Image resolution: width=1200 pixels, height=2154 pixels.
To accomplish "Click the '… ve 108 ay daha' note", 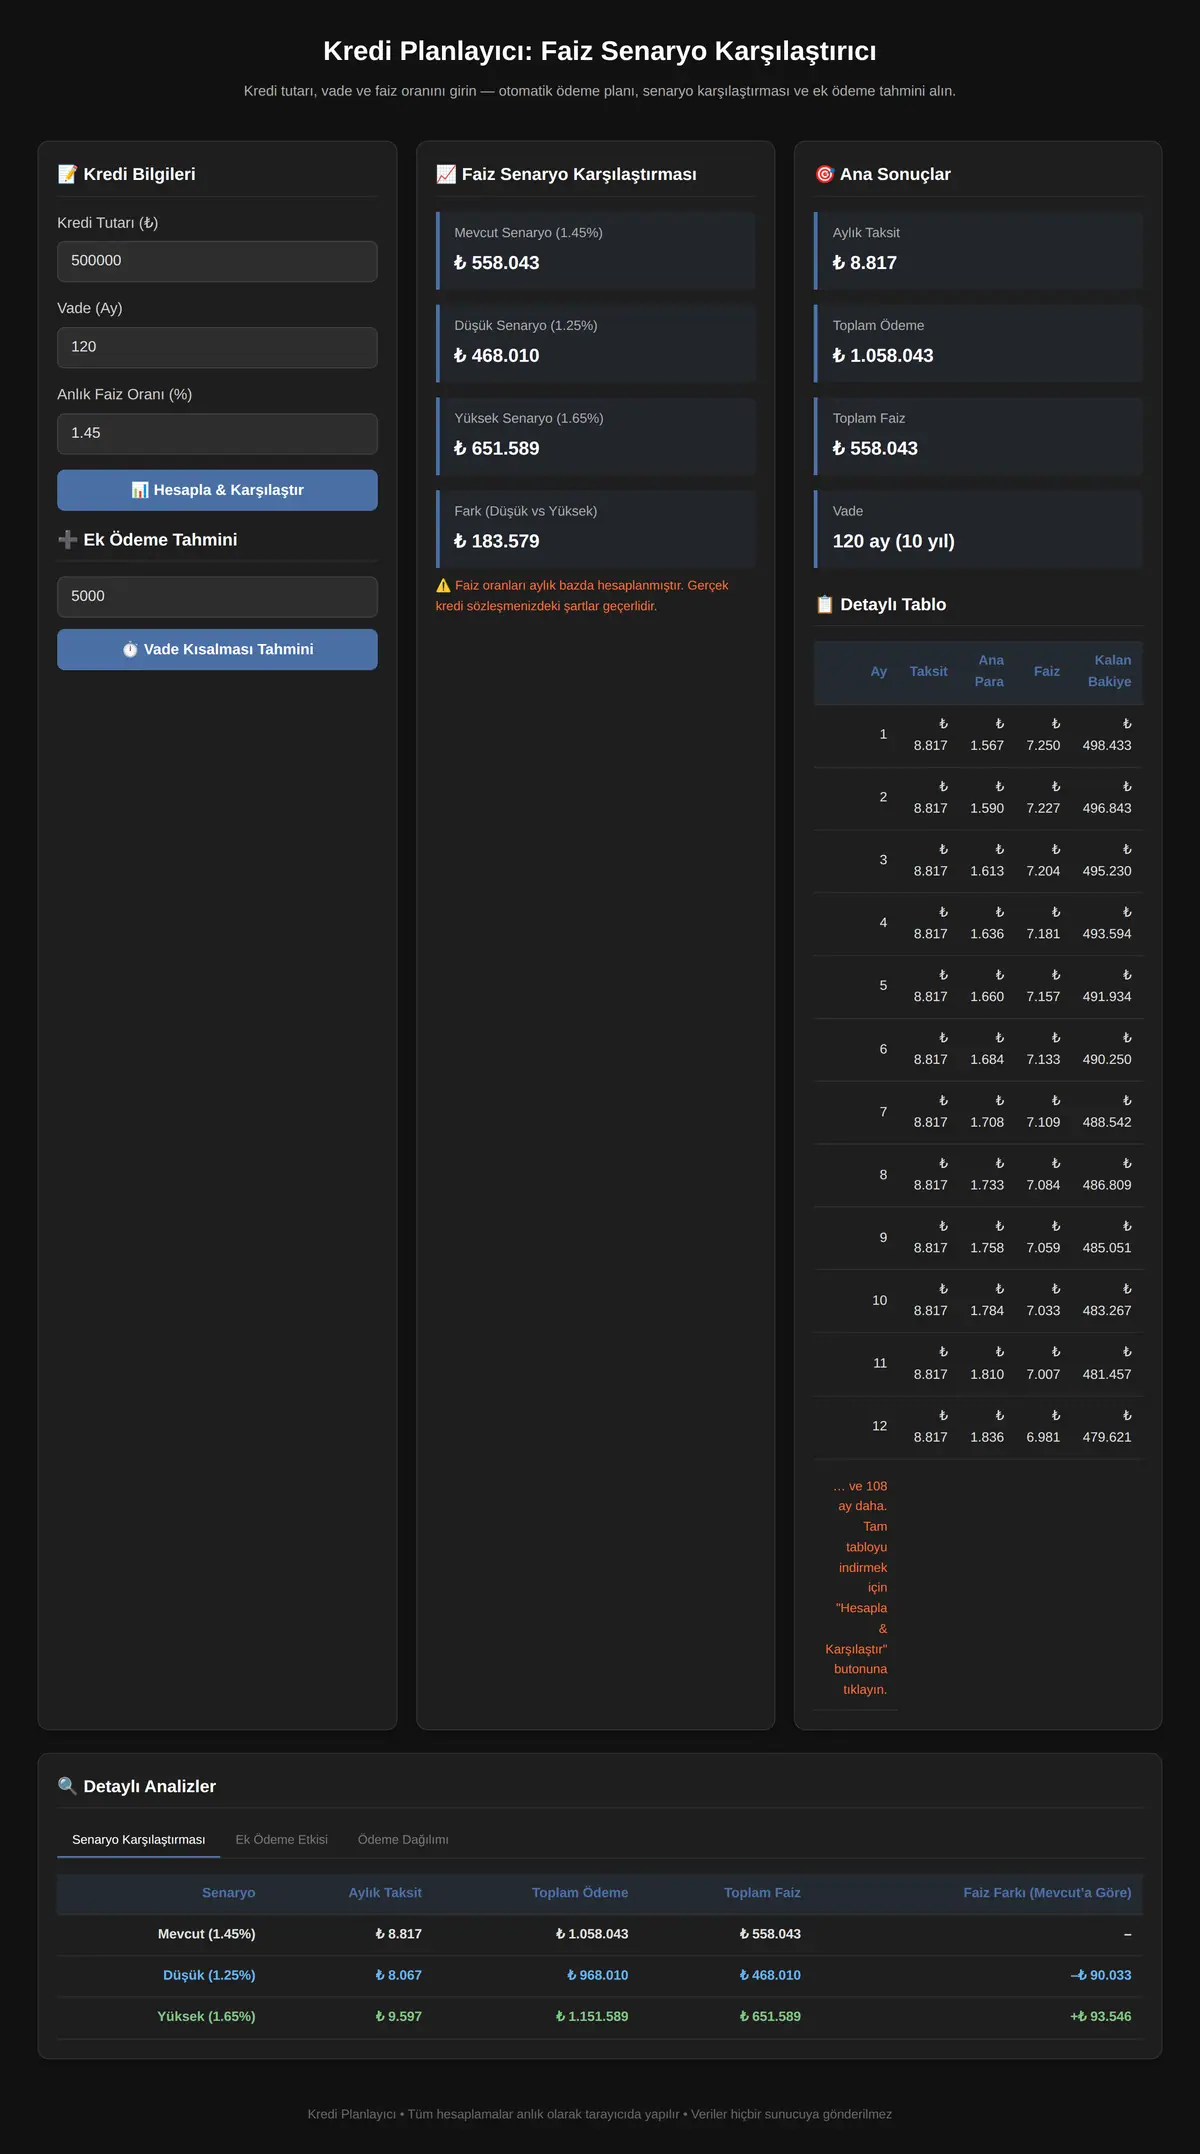I will point(857,1588).
